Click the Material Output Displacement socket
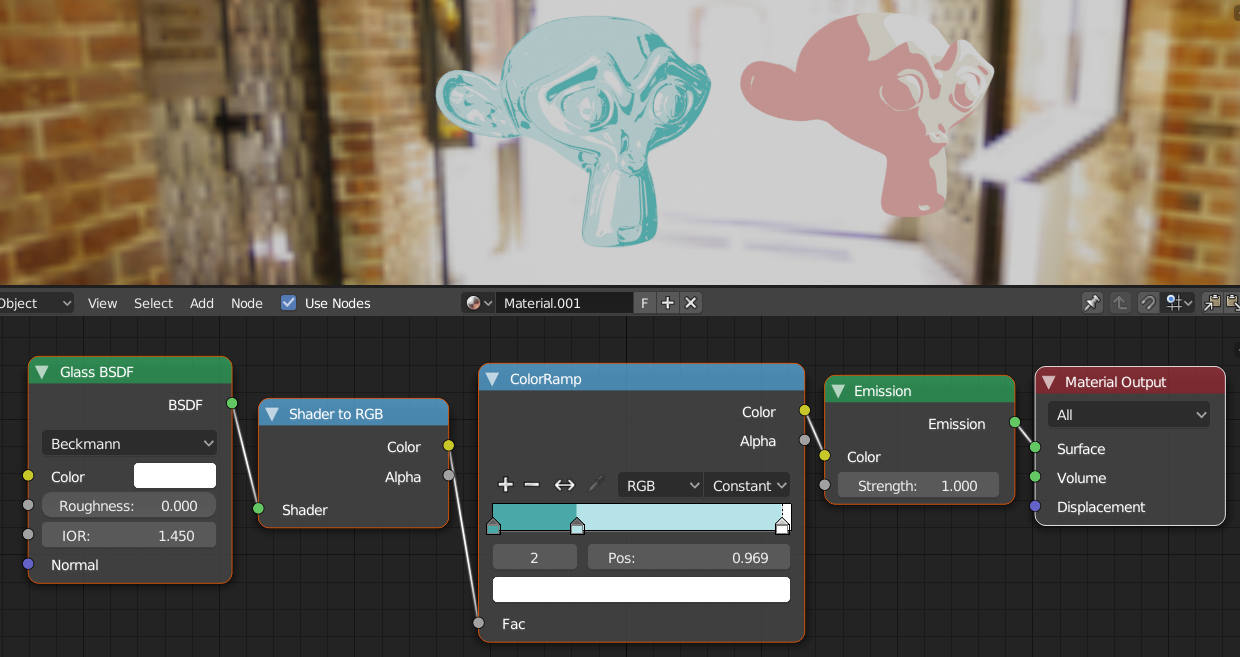 (x=1035, y=506)
